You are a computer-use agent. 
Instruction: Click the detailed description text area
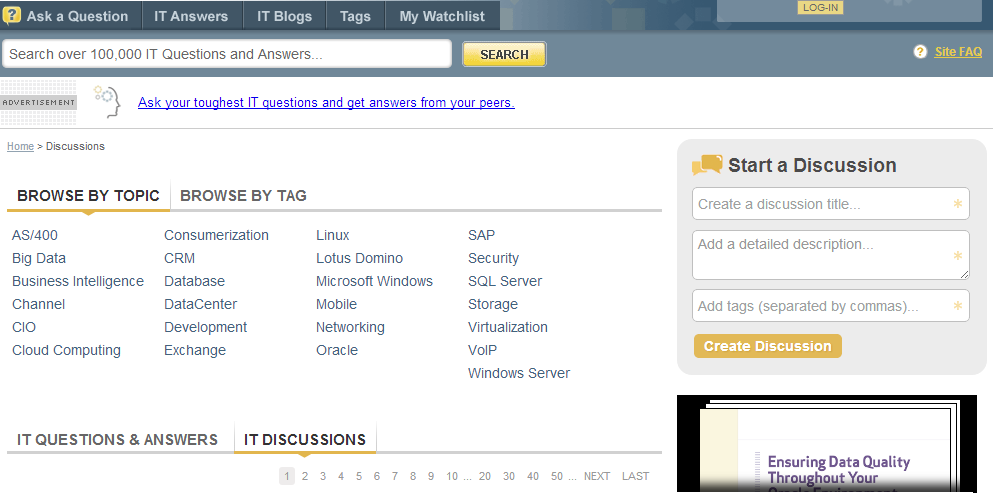(830, 255)
